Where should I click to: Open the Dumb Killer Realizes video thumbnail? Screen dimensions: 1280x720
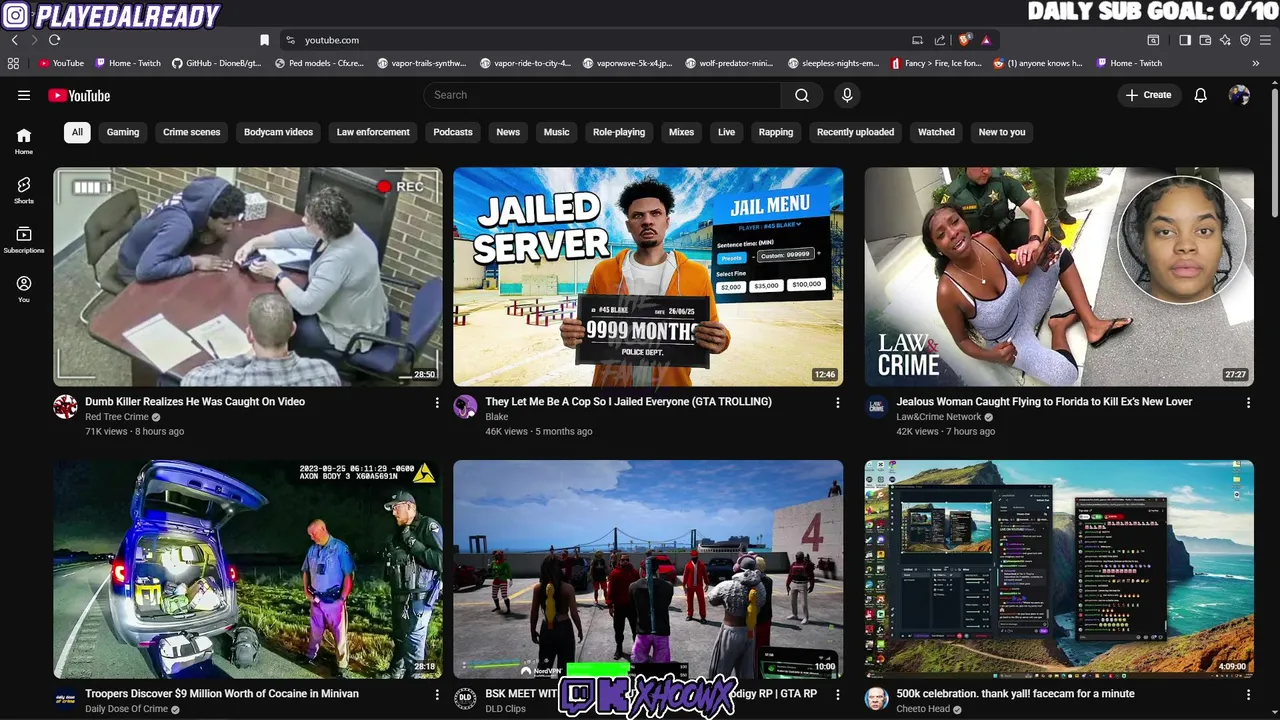pyautogui.click(x=248, y=277)
